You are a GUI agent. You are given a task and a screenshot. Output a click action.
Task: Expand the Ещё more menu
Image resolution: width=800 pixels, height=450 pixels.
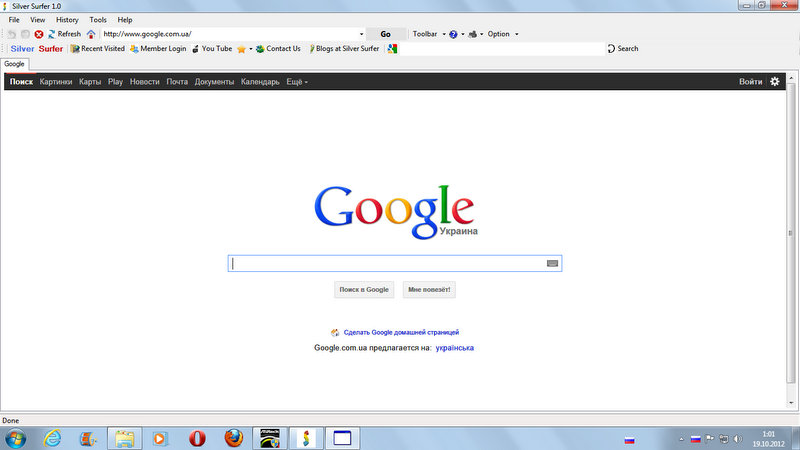[297, 82]
